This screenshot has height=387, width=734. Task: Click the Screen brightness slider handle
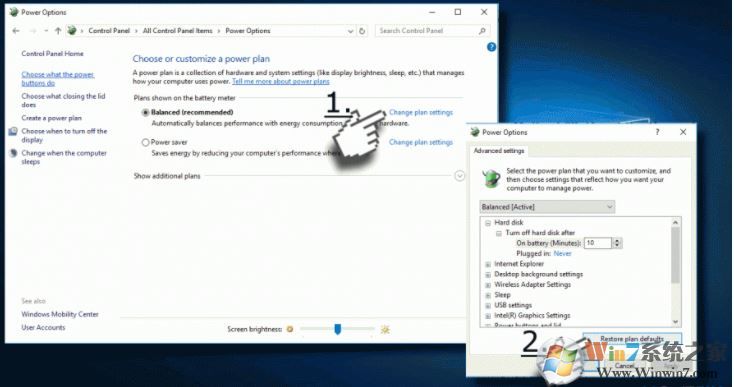click(338, 329)
